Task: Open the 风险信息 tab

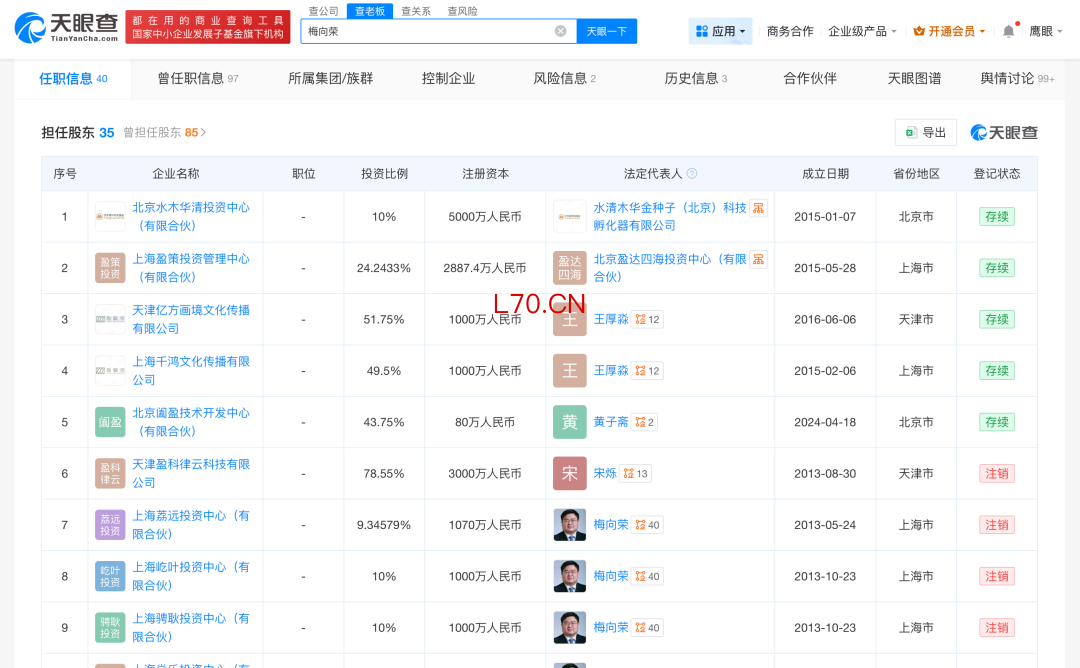Action: click(x=565, y=79)
